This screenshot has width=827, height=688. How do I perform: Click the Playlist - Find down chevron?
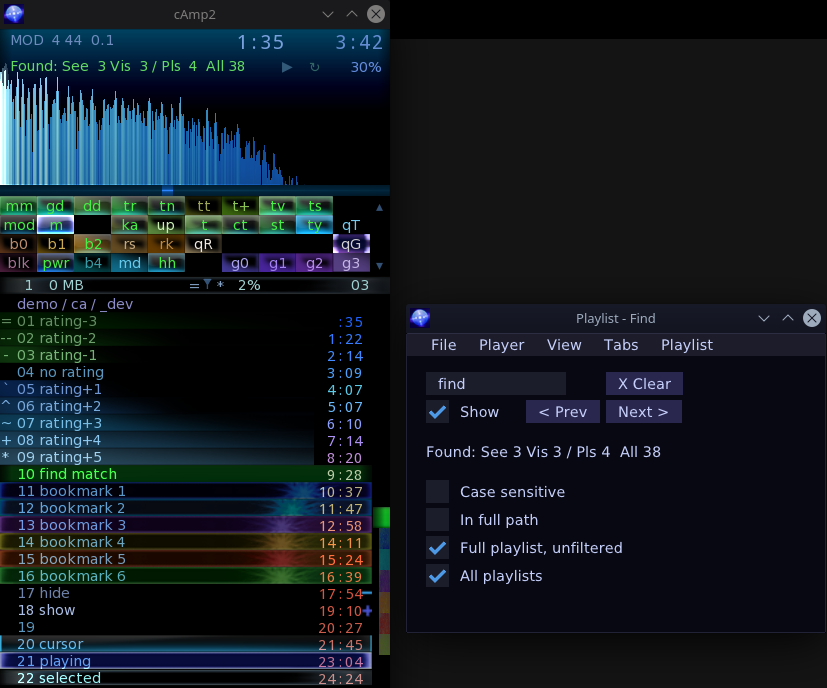coord(764,318)
